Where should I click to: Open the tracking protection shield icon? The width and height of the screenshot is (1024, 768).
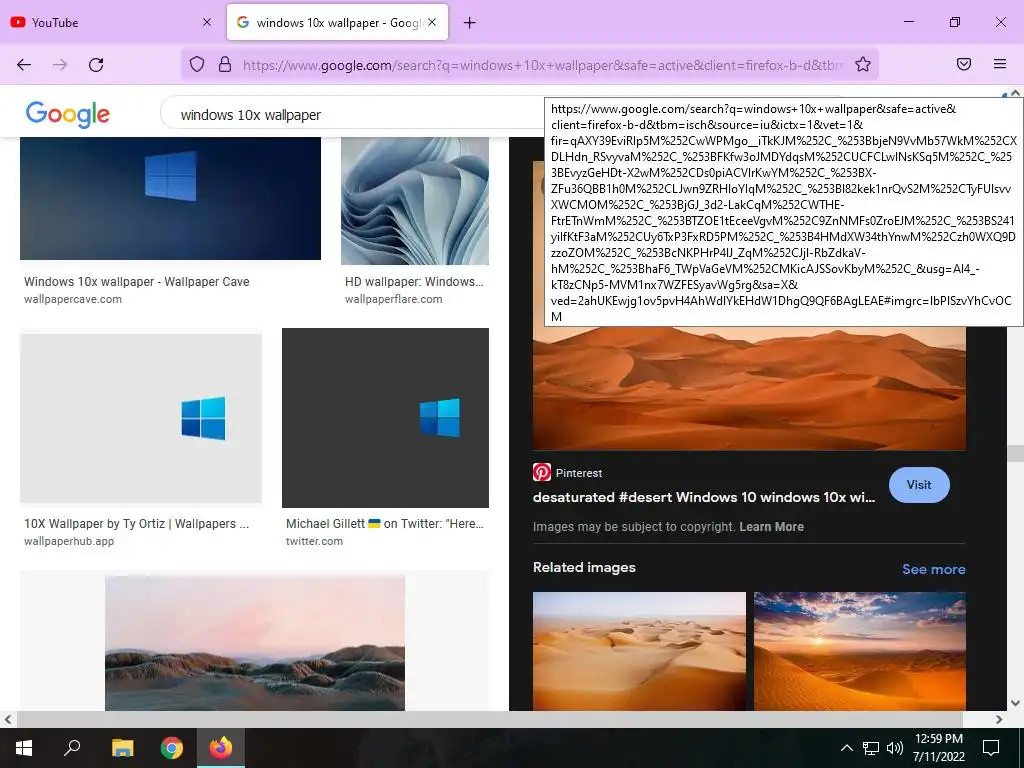click(x=197, y=64)
